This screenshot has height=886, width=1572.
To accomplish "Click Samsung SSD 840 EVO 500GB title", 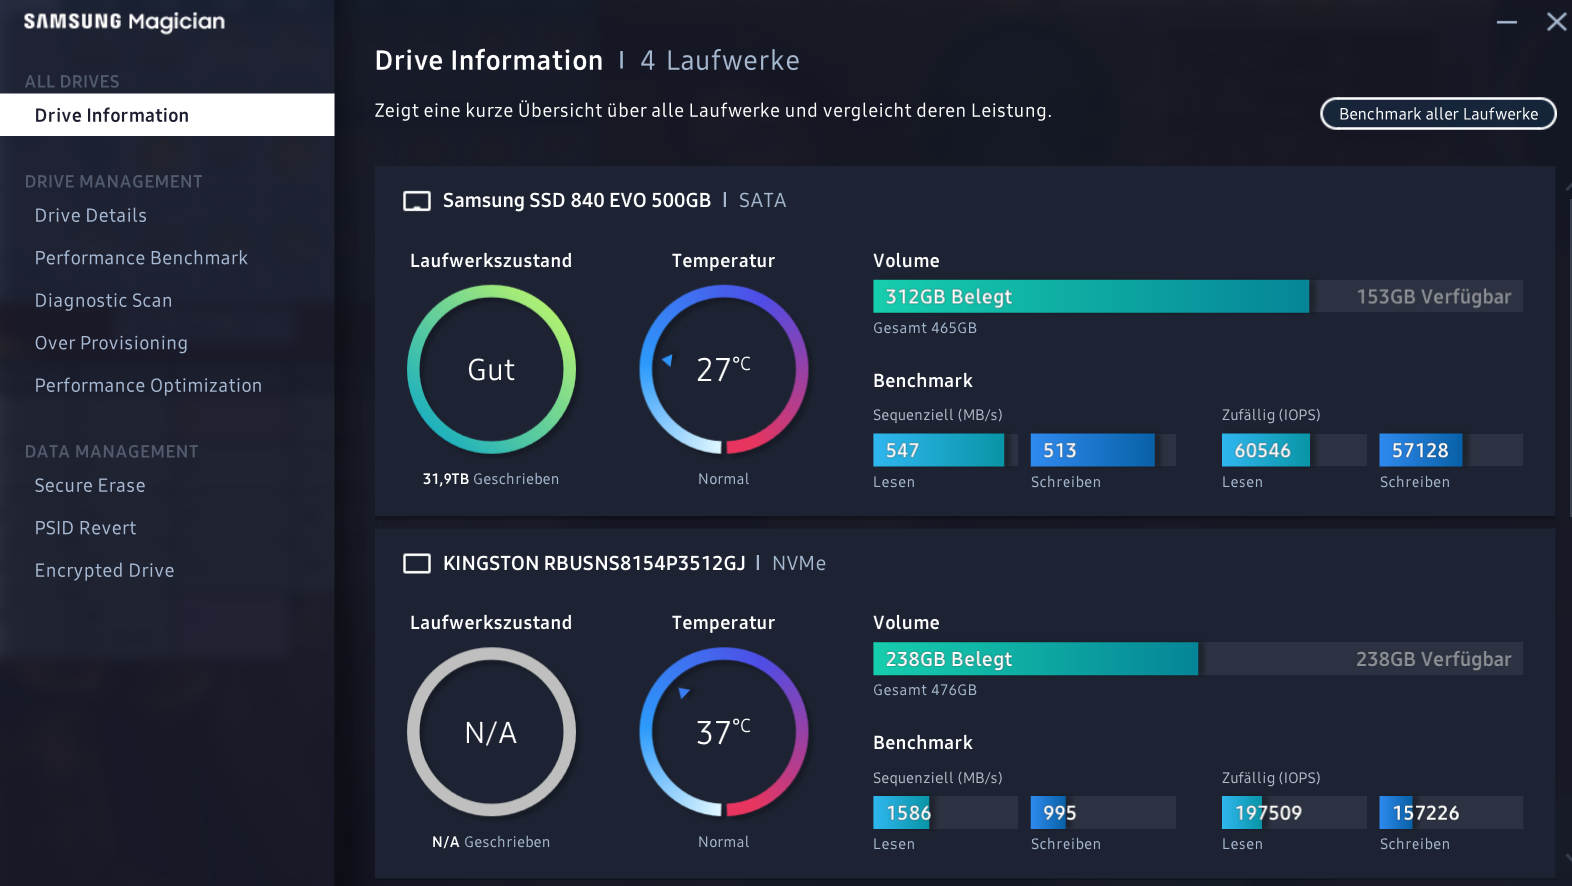I will point(577,201).
